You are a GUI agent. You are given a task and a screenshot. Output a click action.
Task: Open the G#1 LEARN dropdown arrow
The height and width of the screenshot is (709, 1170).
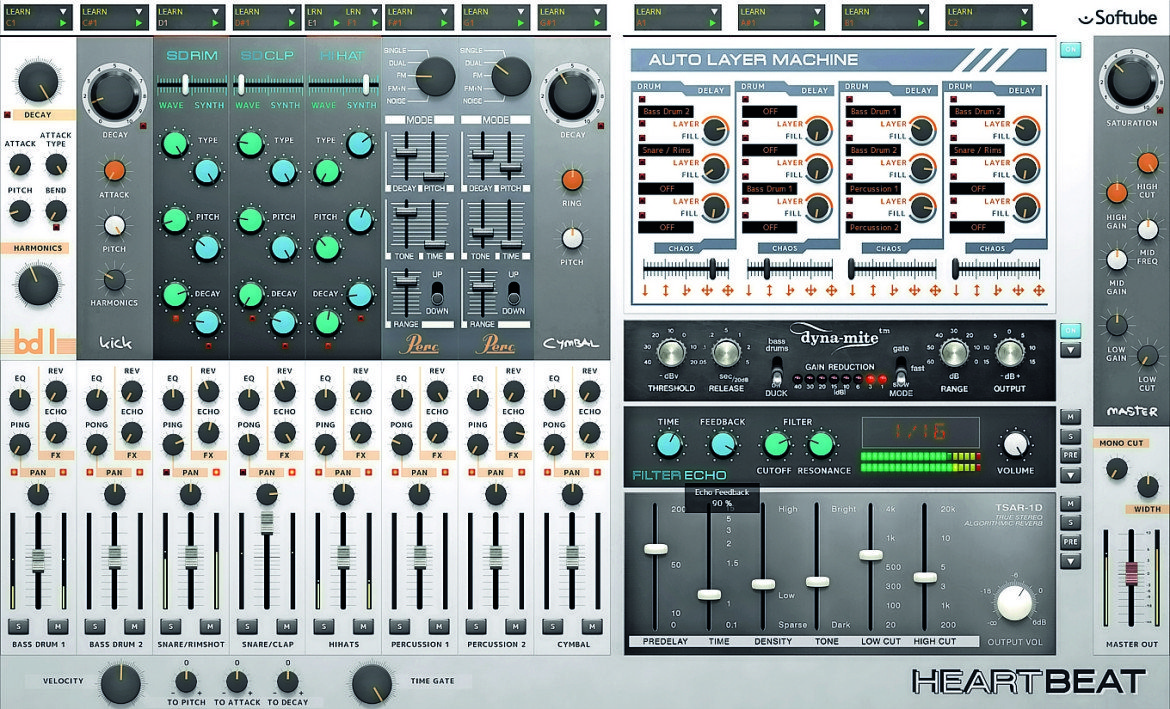point(597,12)
